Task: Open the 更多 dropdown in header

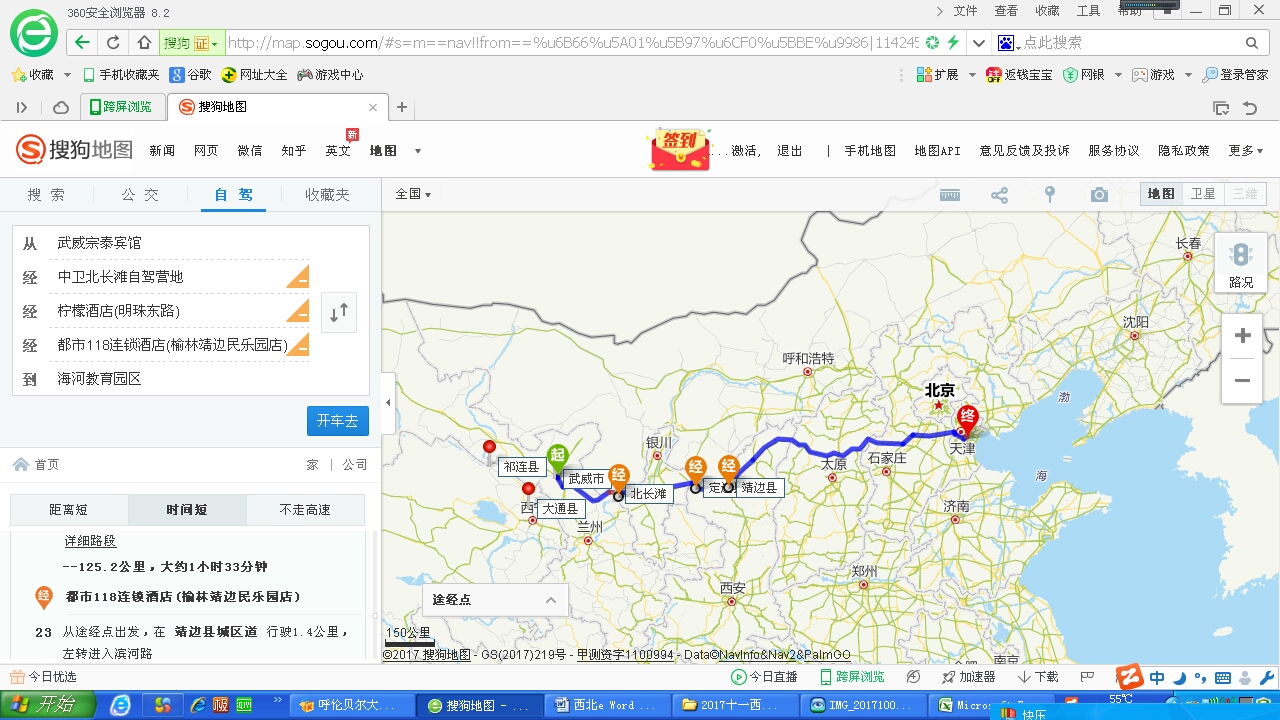Action: click(1245, 151)
